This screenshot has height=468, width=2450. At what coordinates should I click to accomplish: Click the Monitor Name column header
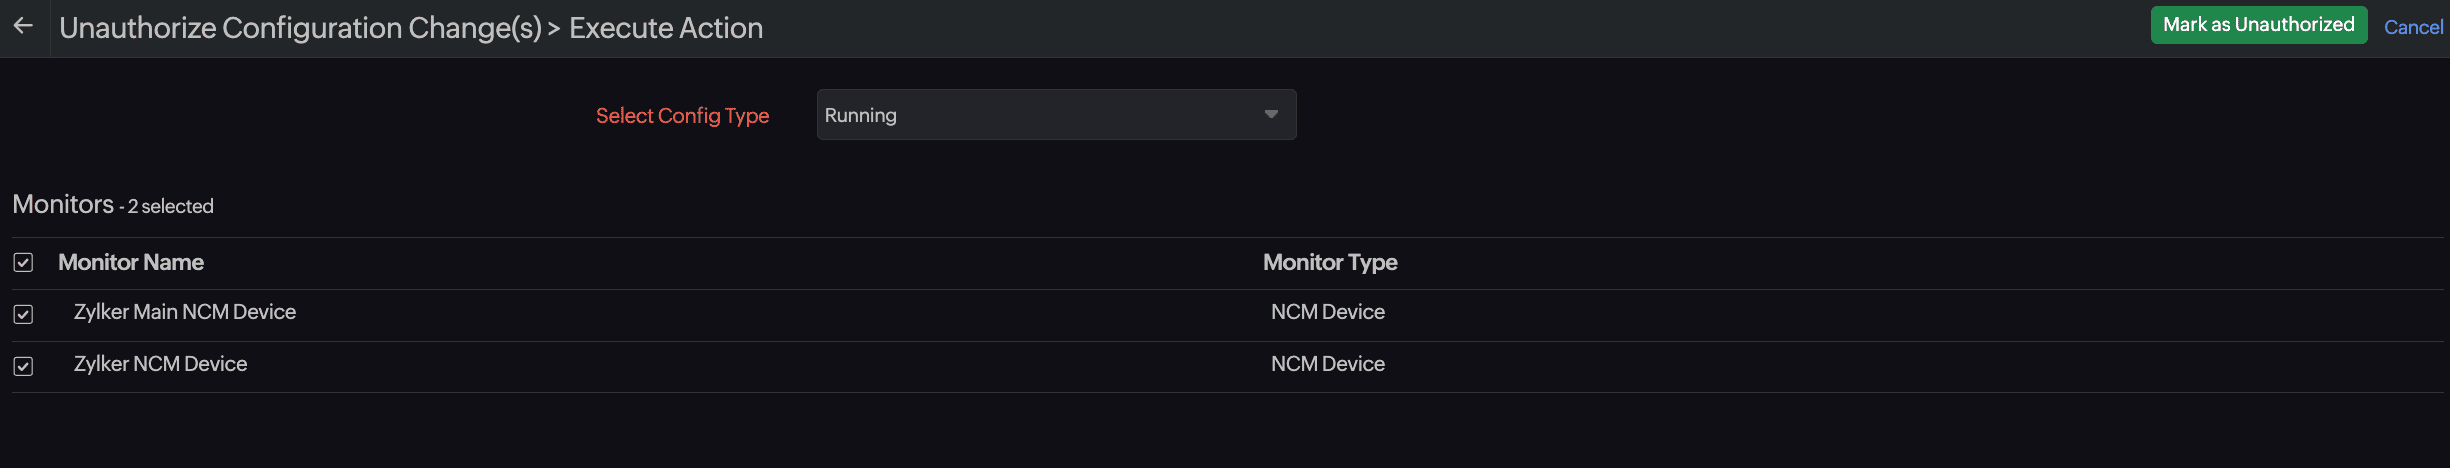point(131,262)
